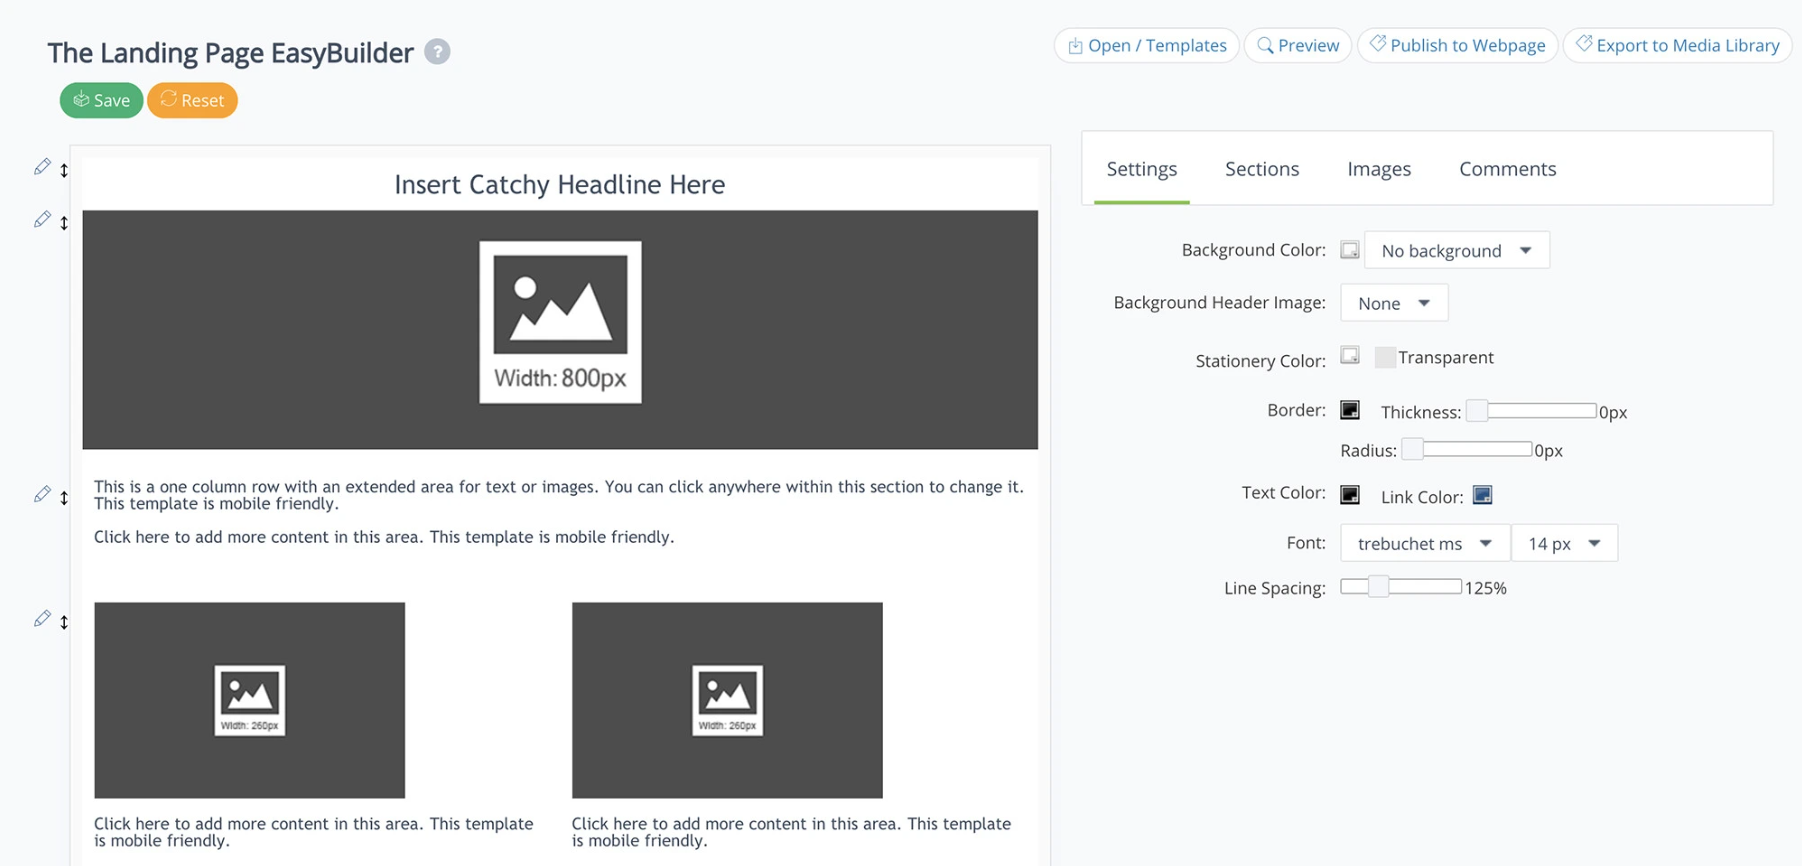Open the Open / Templates menu
Viewport: 1802px width, 866px height.
[1147, 45]
